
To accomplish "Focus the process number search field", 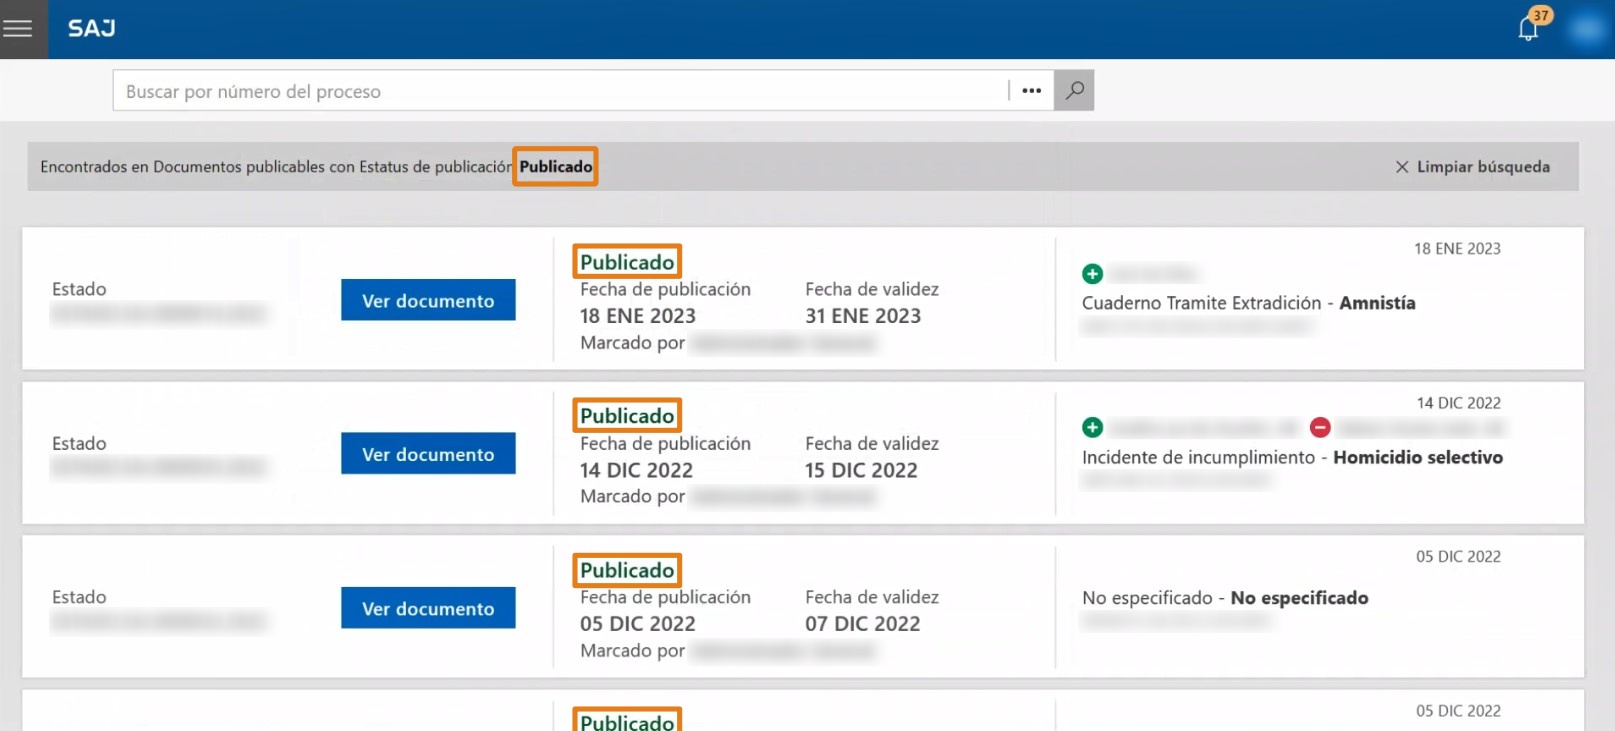I will pyautogui.click(x=560, y=90).
